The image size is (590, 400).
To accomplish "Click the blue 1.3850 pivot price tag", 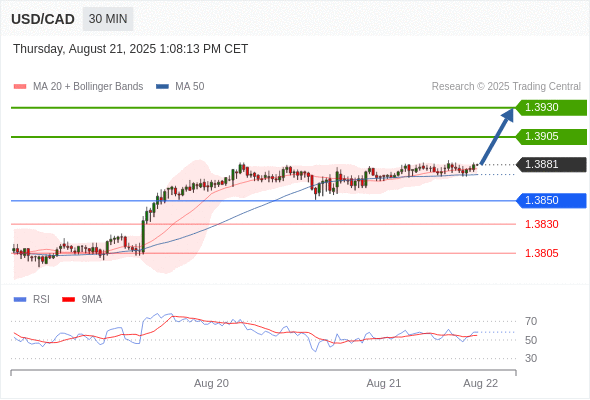I will tap(551, 201).
